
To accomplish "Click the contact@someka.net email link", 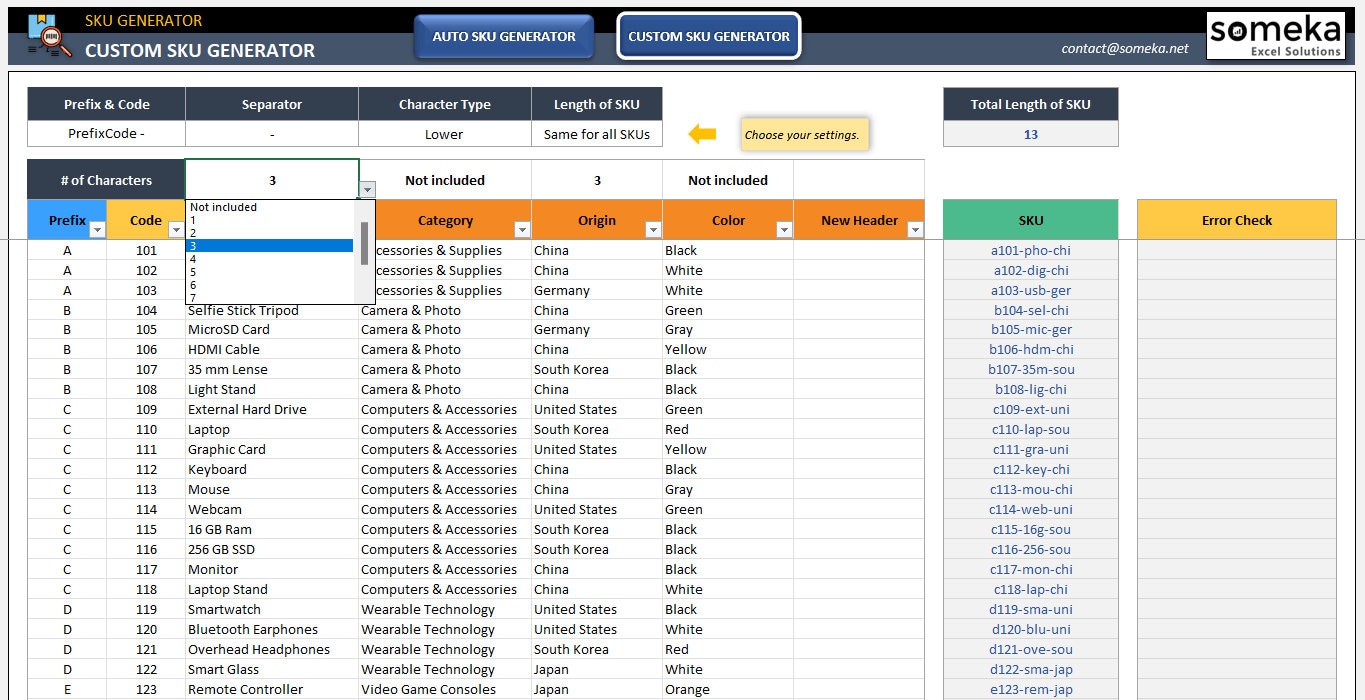I will [1124, 47].
